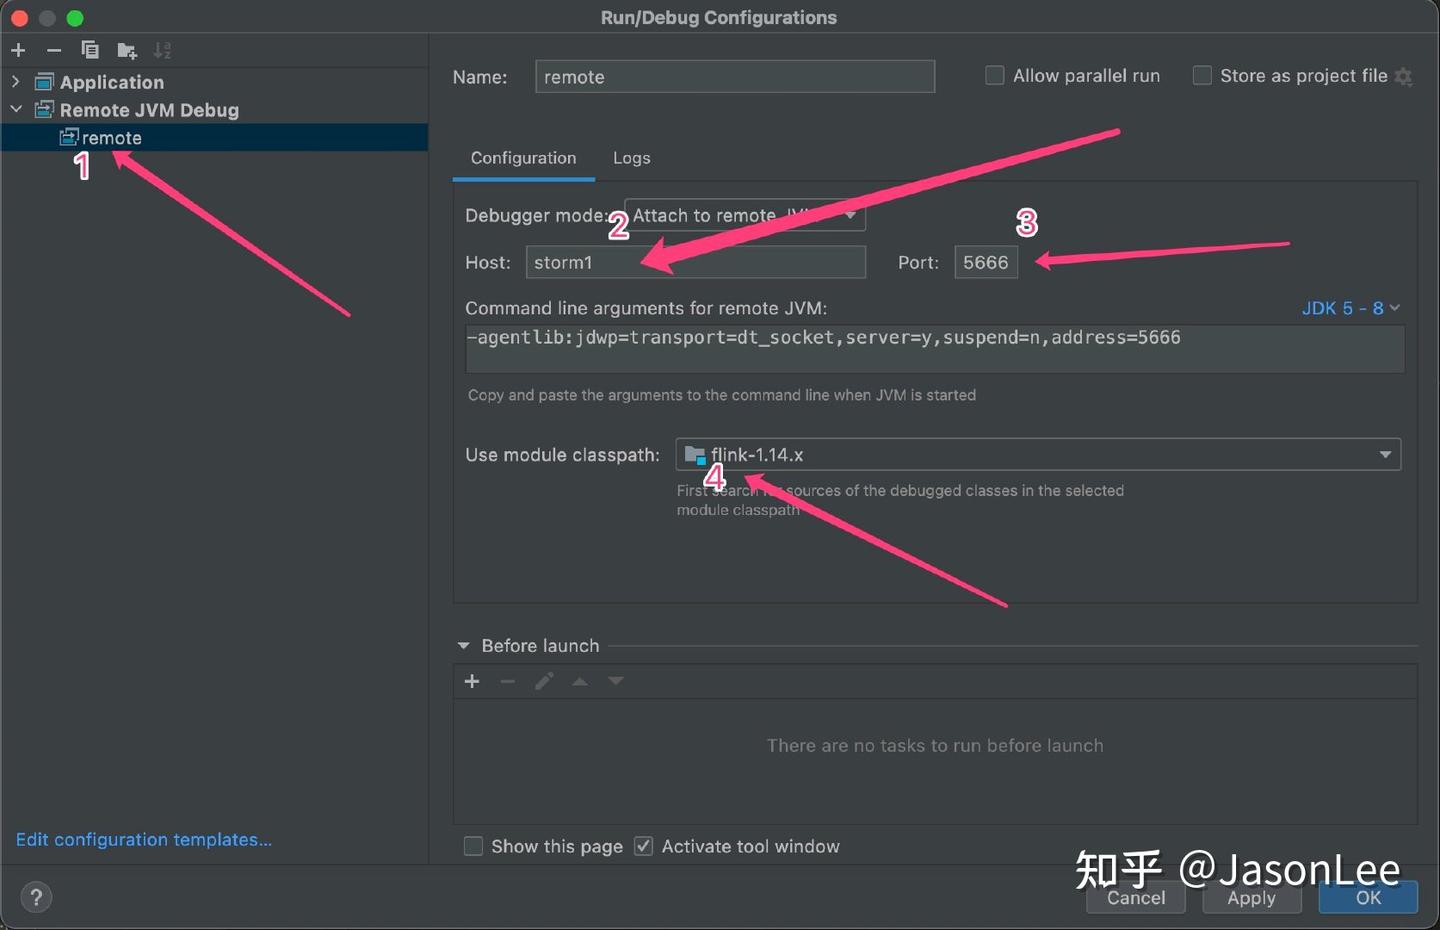Check Store as project file option

[x=1202, y=76]
